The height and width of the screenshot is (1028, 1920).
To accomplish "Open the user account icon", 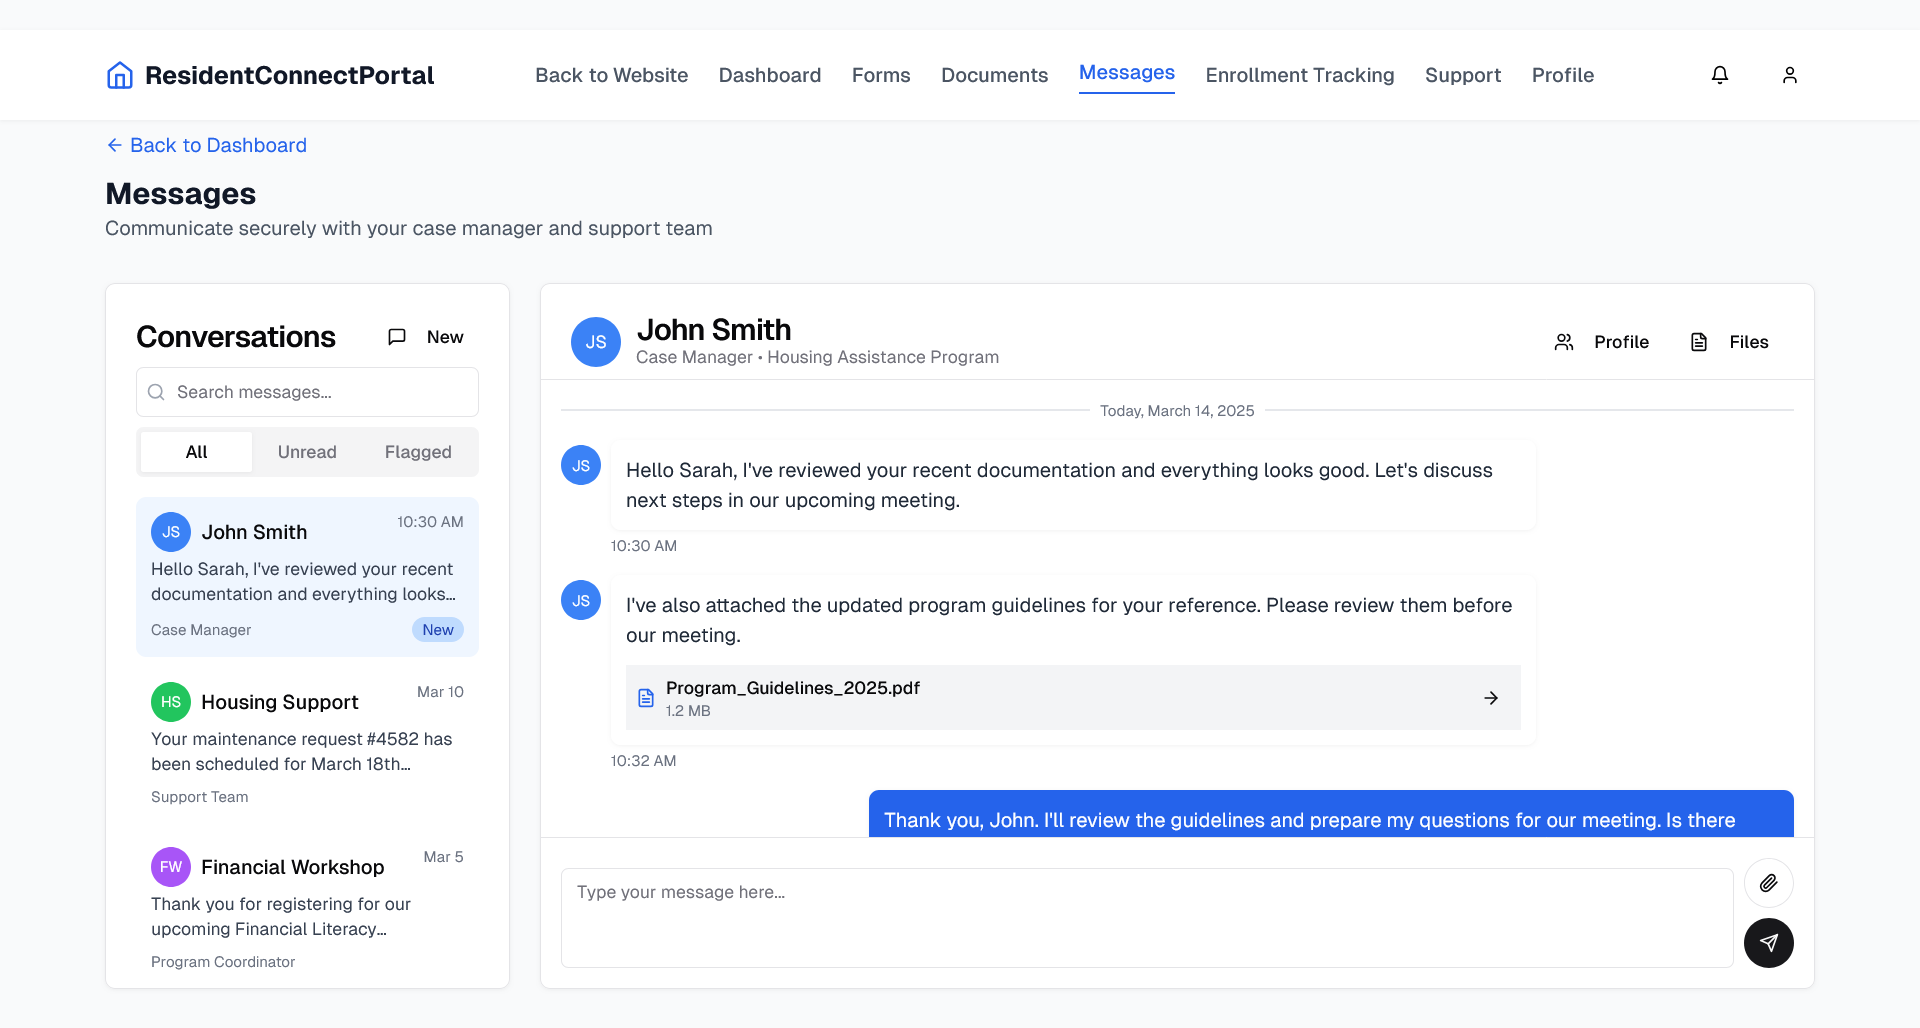I will click(1790, 75).
